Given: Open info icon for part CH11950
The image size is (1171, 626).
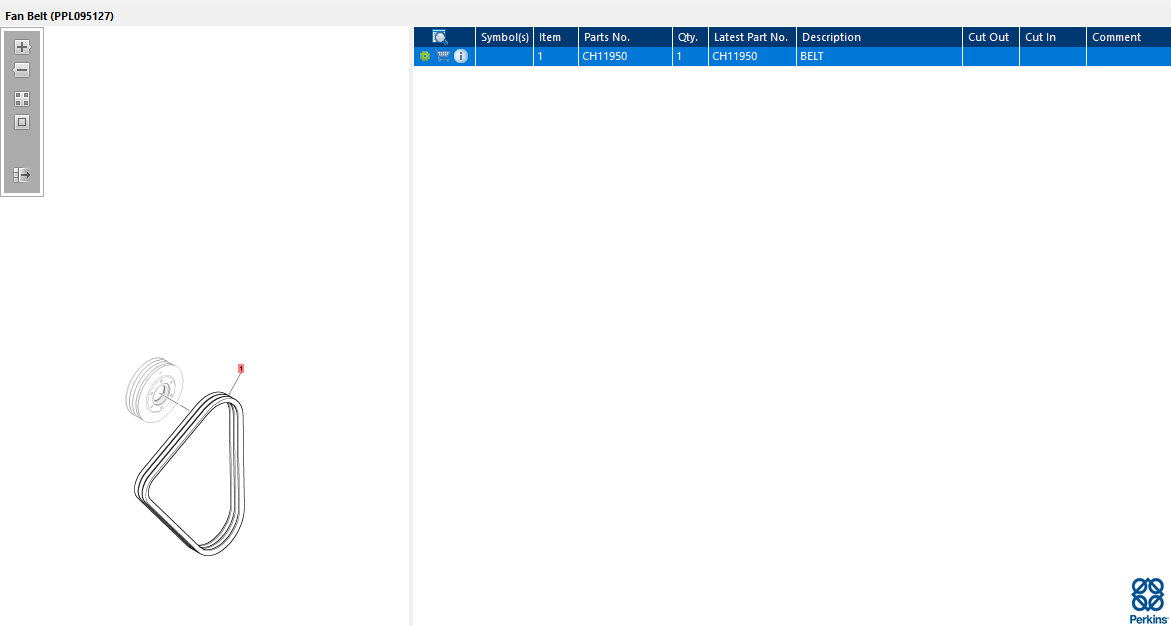Looking at the screenshot, I should (x=461, y=56).
